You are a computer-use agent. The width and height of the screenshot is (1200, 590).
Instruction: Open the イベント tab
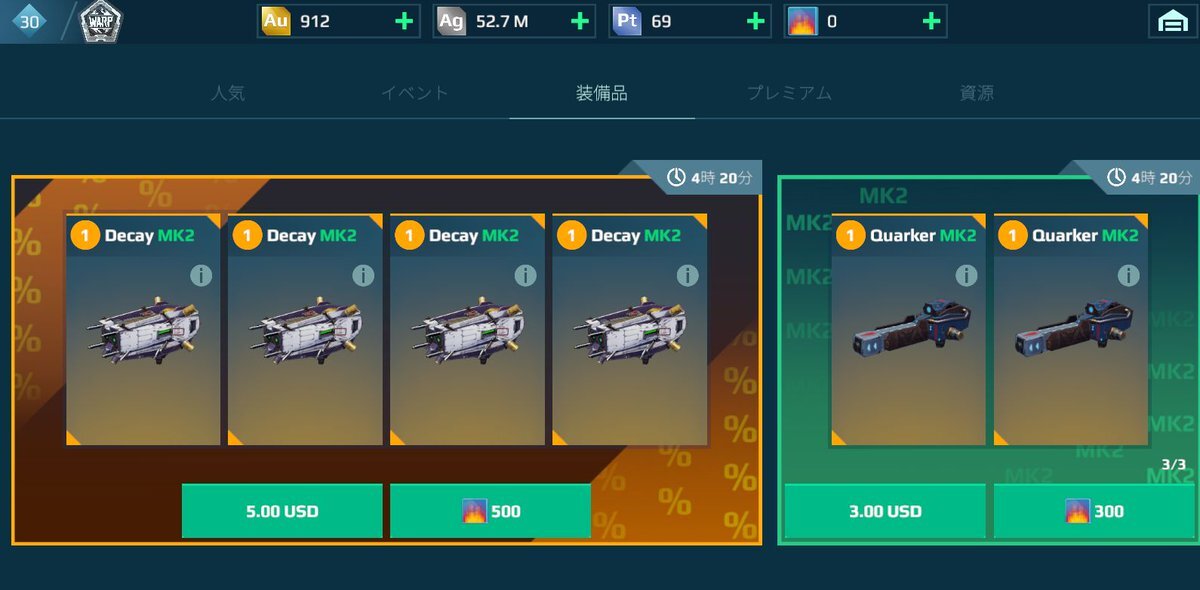click(x=415, y=93)
